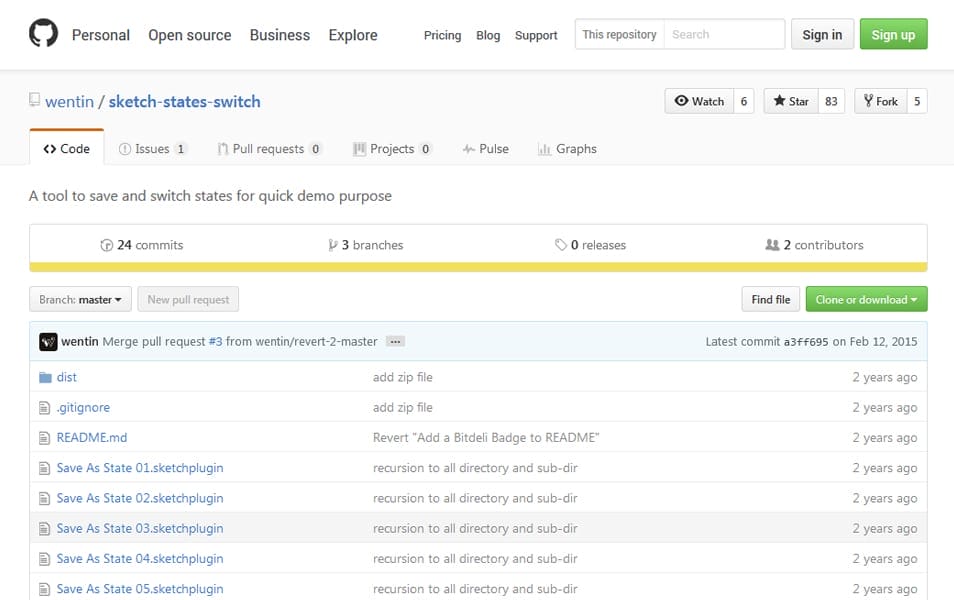Screen dimensions: 954x600
Task: Click the releases tag icon
Action: pyautogui.click(x=561, y=245)
